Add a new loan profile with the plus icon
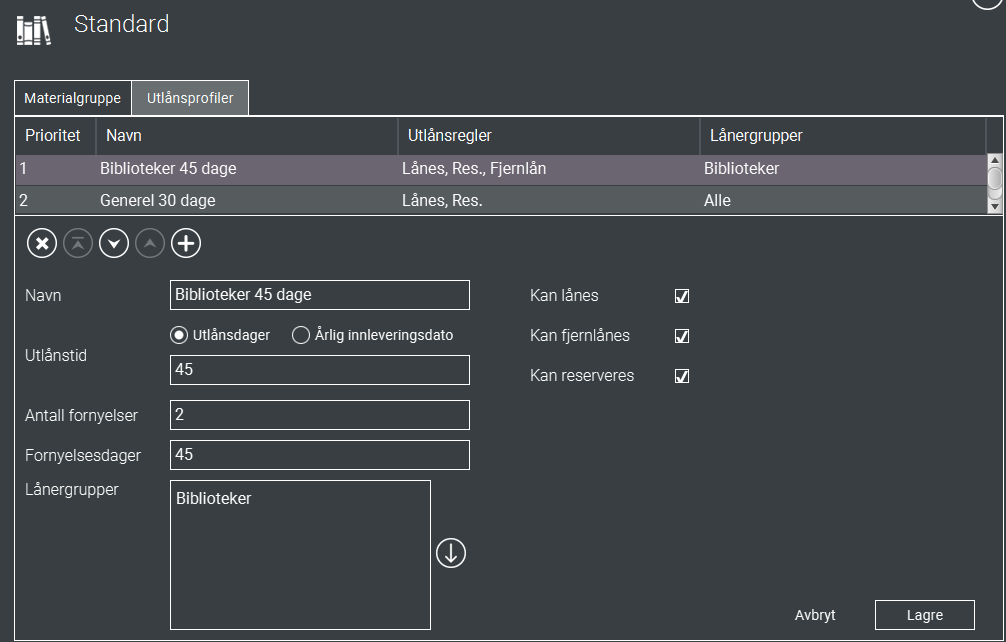The width and height of the screenshot is (1006, 642). coord(186,244)
